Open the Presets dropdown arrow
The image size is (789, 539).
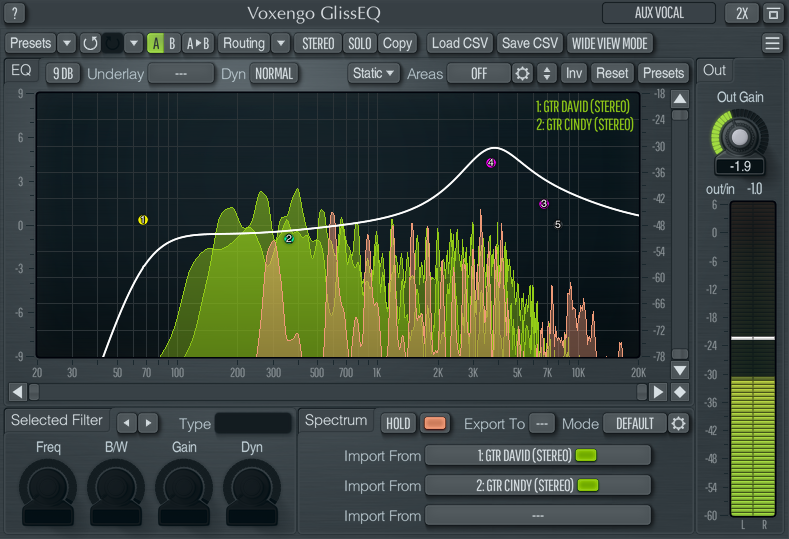pos(66,43)
